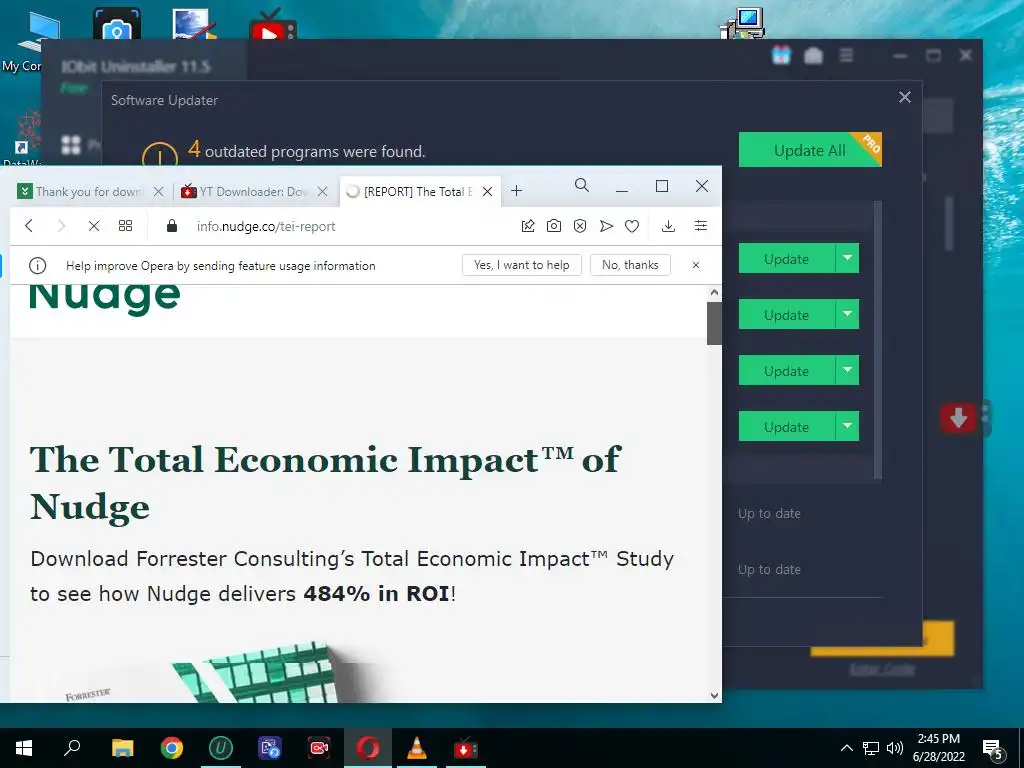Open Windows taskbar search
Viewport: 1024px width, 768px height.
pyautogui.click(x=72, y=748)
